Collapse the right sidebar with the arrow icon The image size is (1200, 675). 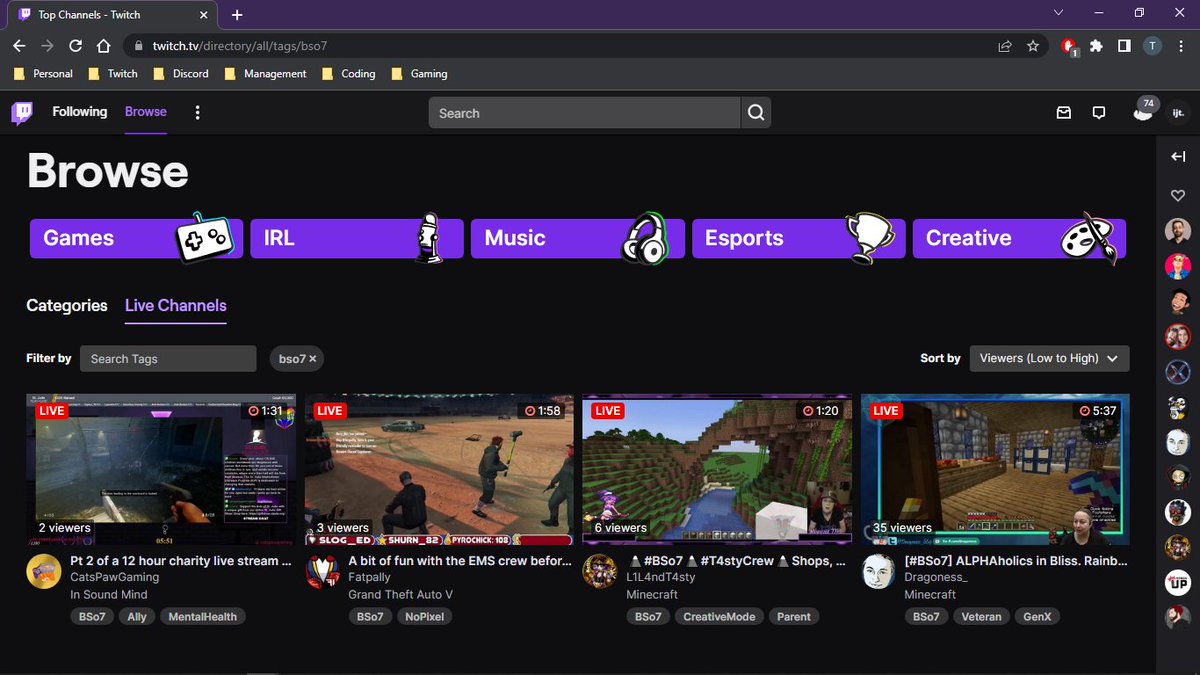coord(1178,156)
